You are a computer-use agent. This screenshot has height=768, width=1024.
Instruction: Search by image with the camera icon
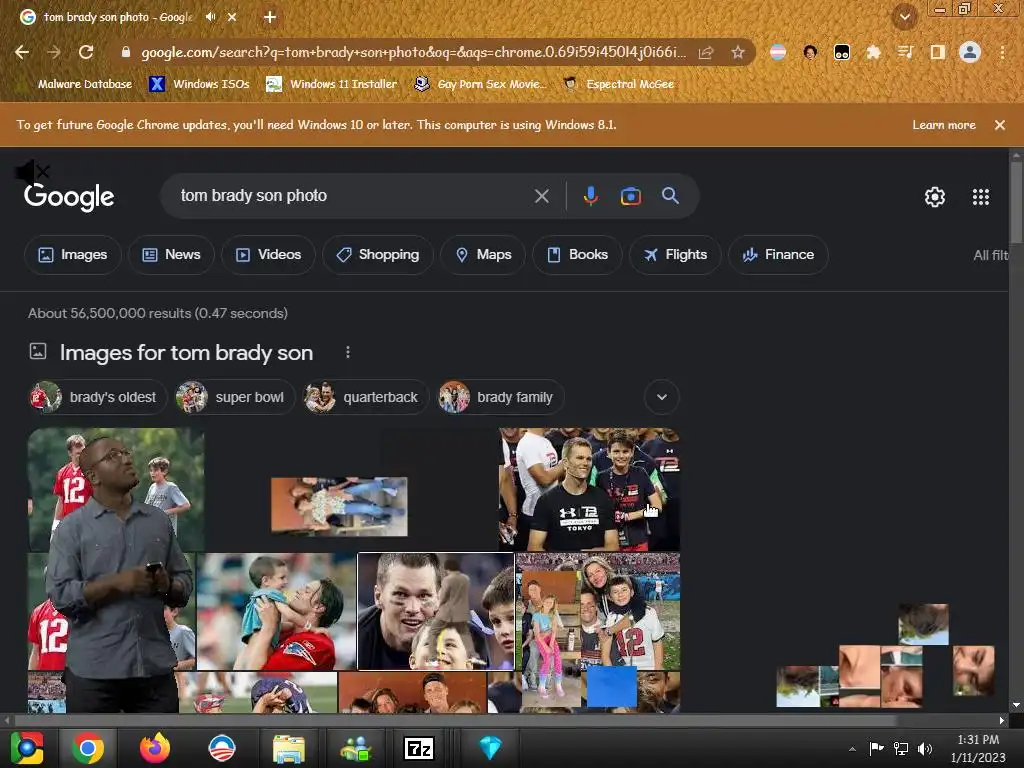(630, 196)
